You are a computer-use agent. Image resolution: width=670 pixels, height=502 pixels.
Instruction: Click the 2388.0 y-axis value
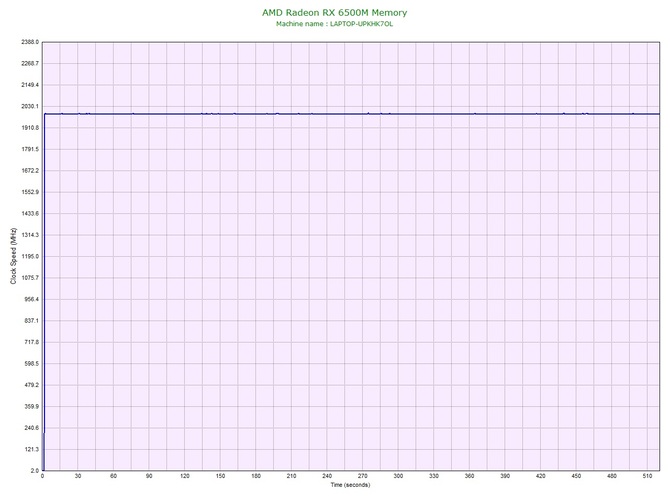pyautogui.click(x=30, y=42)
